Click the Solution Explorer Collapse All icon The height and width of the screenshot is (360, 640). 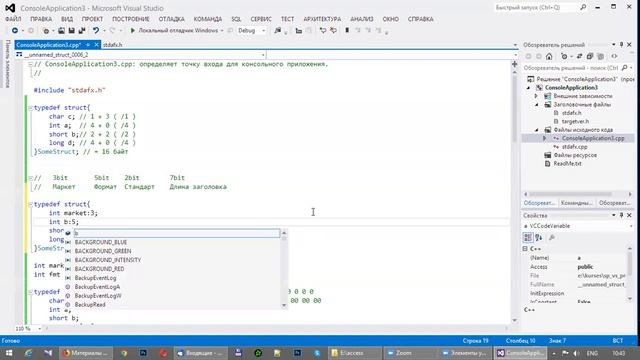[x=590, y=56]
